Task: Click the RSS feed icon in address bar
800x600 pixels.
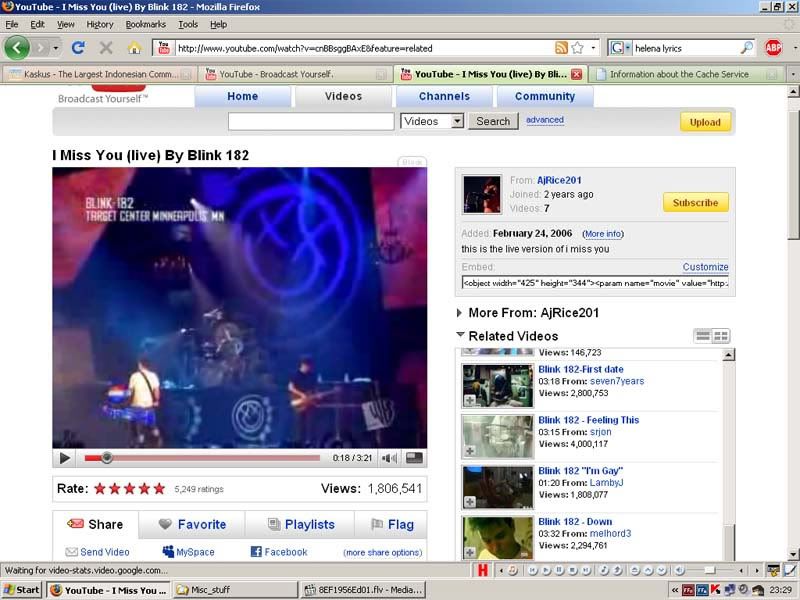Action: pos(561,48)
